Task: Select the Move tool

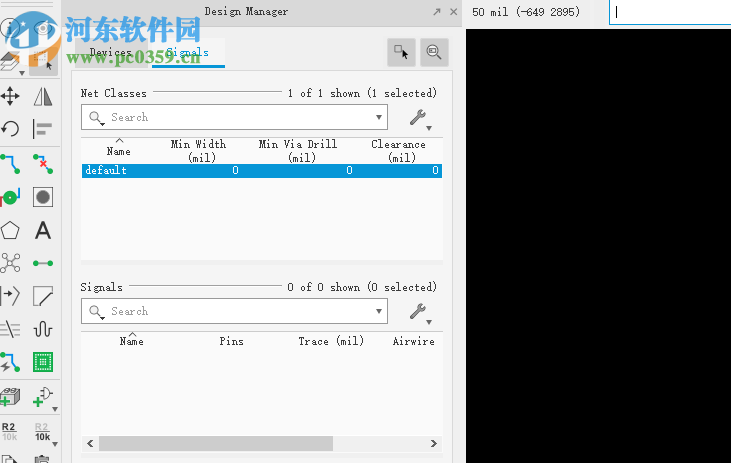Action: [x=10, y=97]
